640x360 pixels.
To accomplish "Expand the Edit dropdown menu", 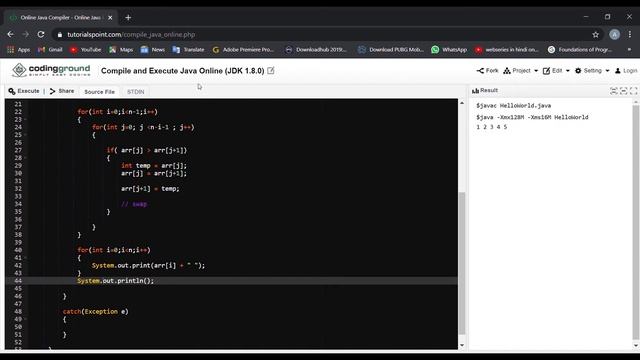I will [x=556, y=71].
